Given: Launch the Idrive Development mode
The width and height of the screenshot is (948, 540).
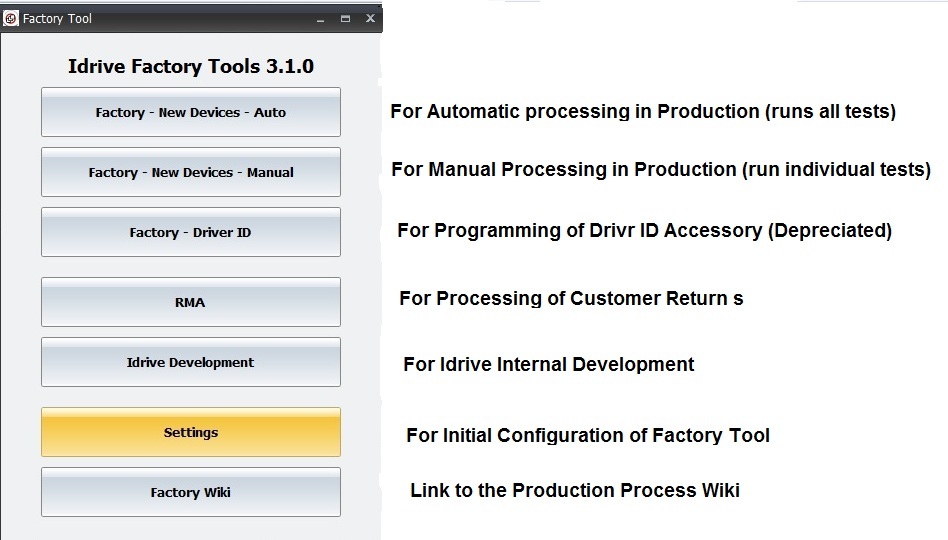Looking at the screenshot, I should 190,362.
